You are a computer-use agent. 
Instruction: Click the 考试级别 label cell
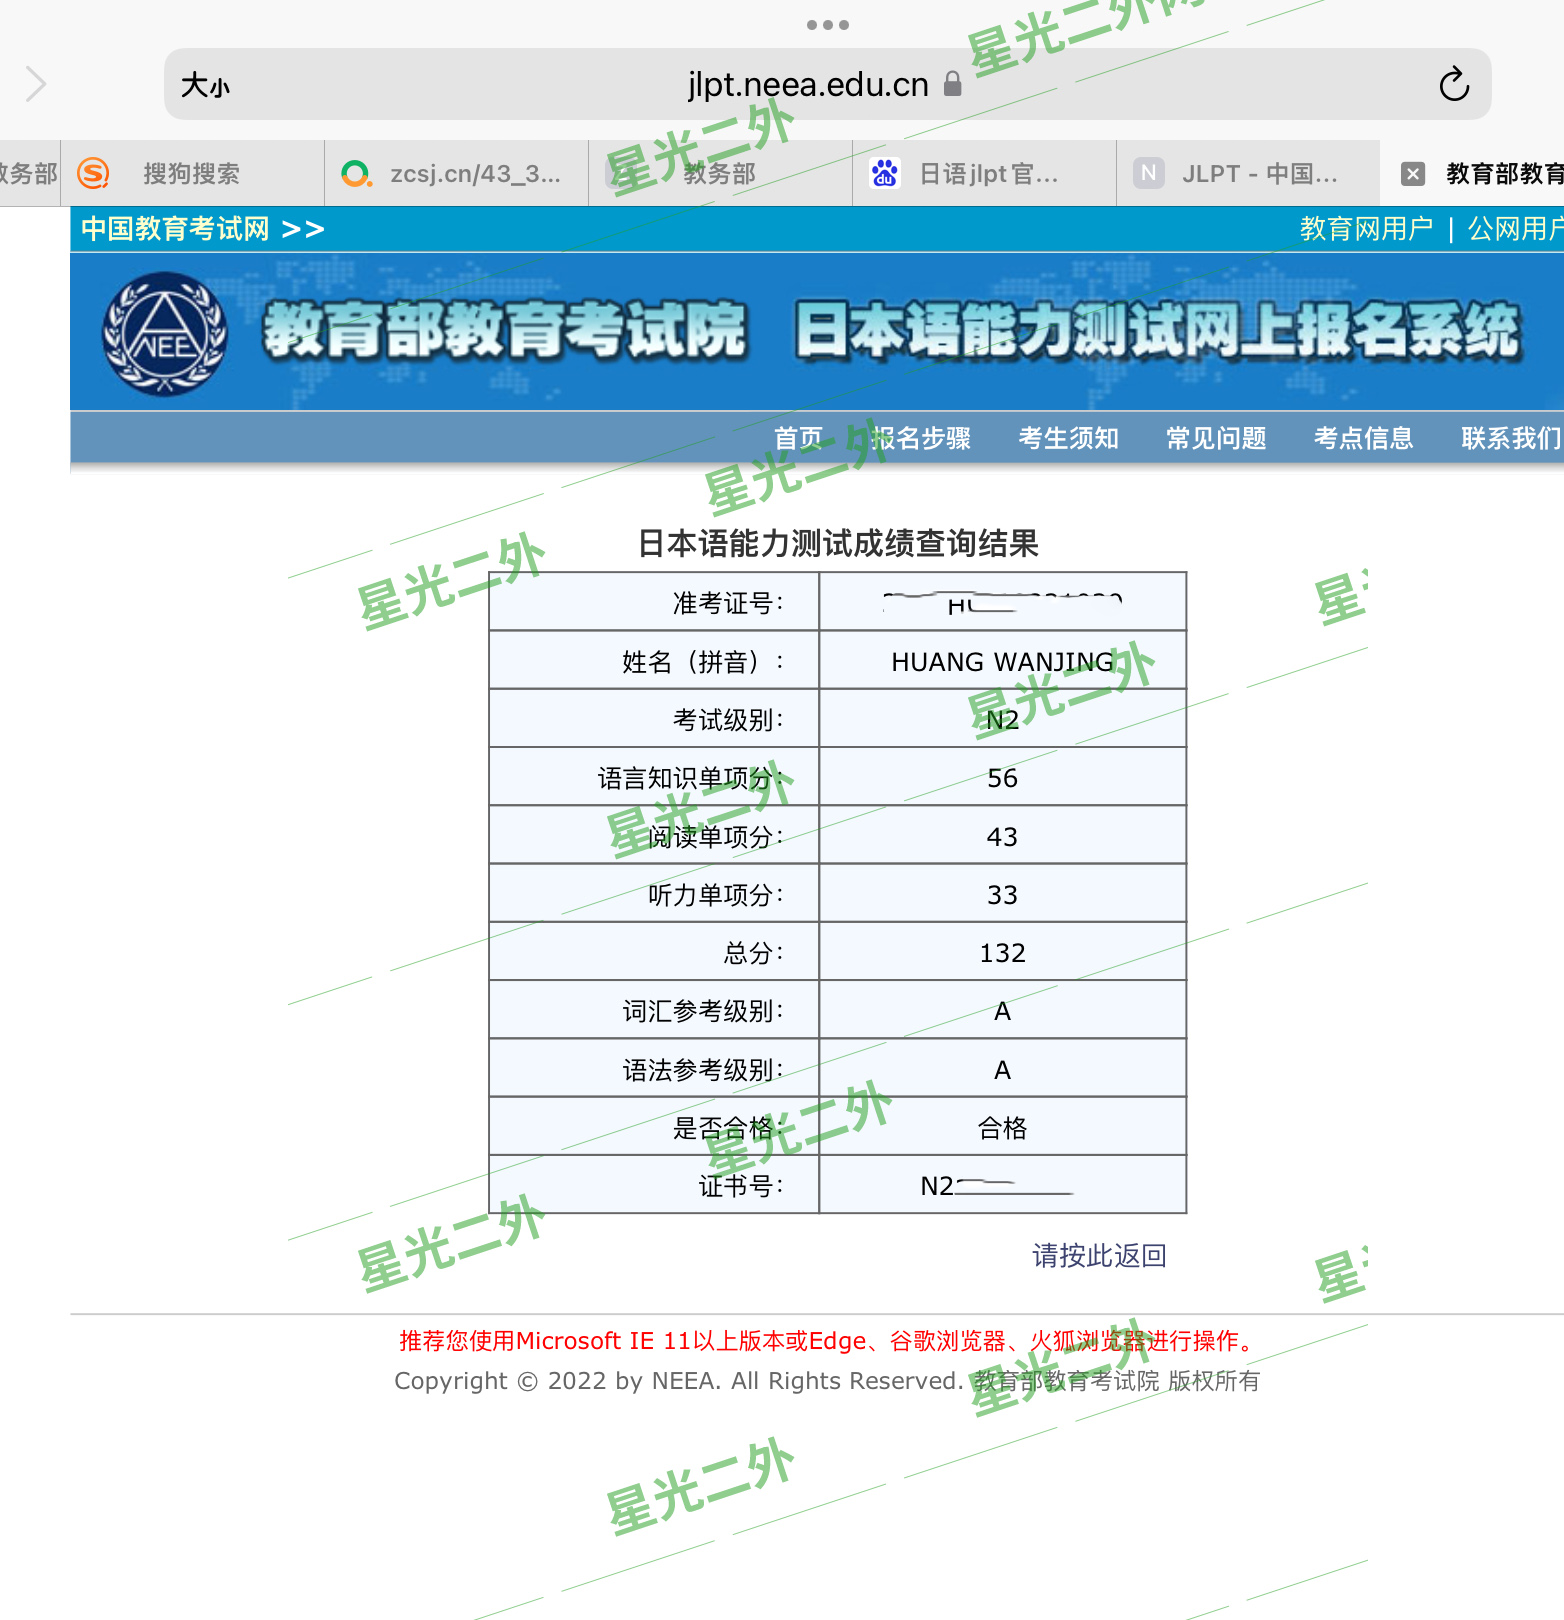654,719
